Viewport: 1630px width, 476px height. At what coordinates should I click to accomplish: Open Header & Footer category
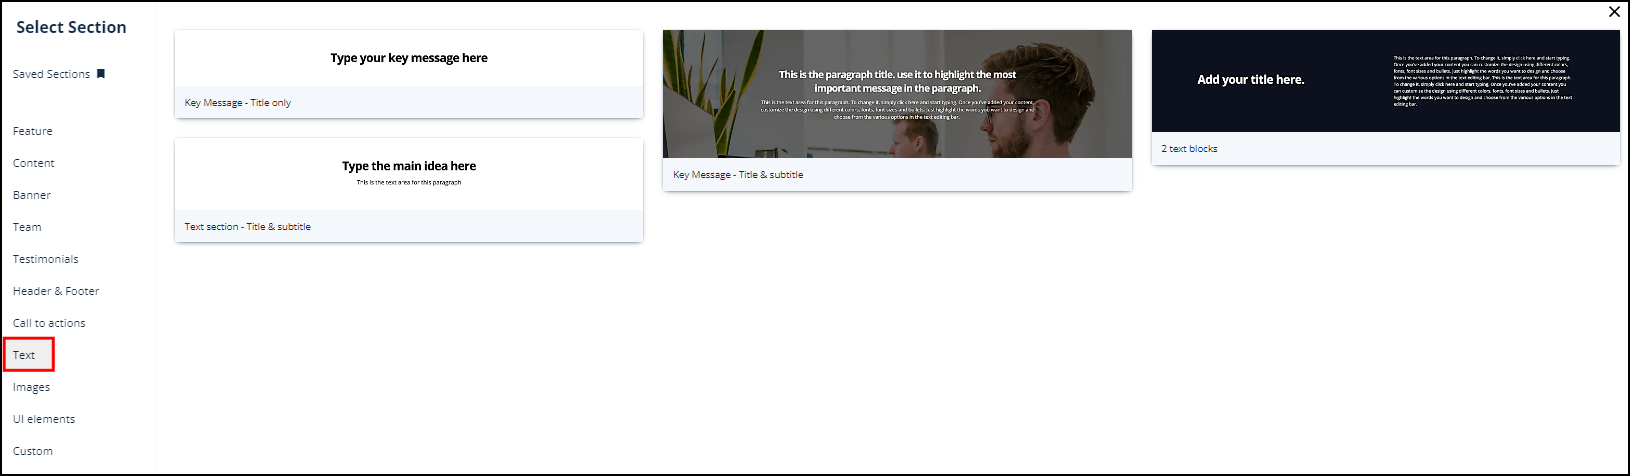pyautogui.click(x=56, y=291)
